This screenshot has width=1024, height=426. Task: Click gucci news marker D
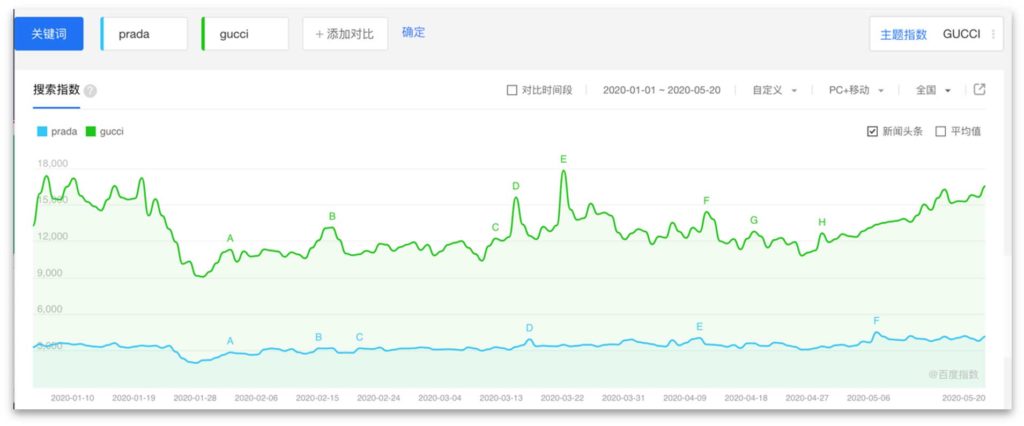[515, 186]
